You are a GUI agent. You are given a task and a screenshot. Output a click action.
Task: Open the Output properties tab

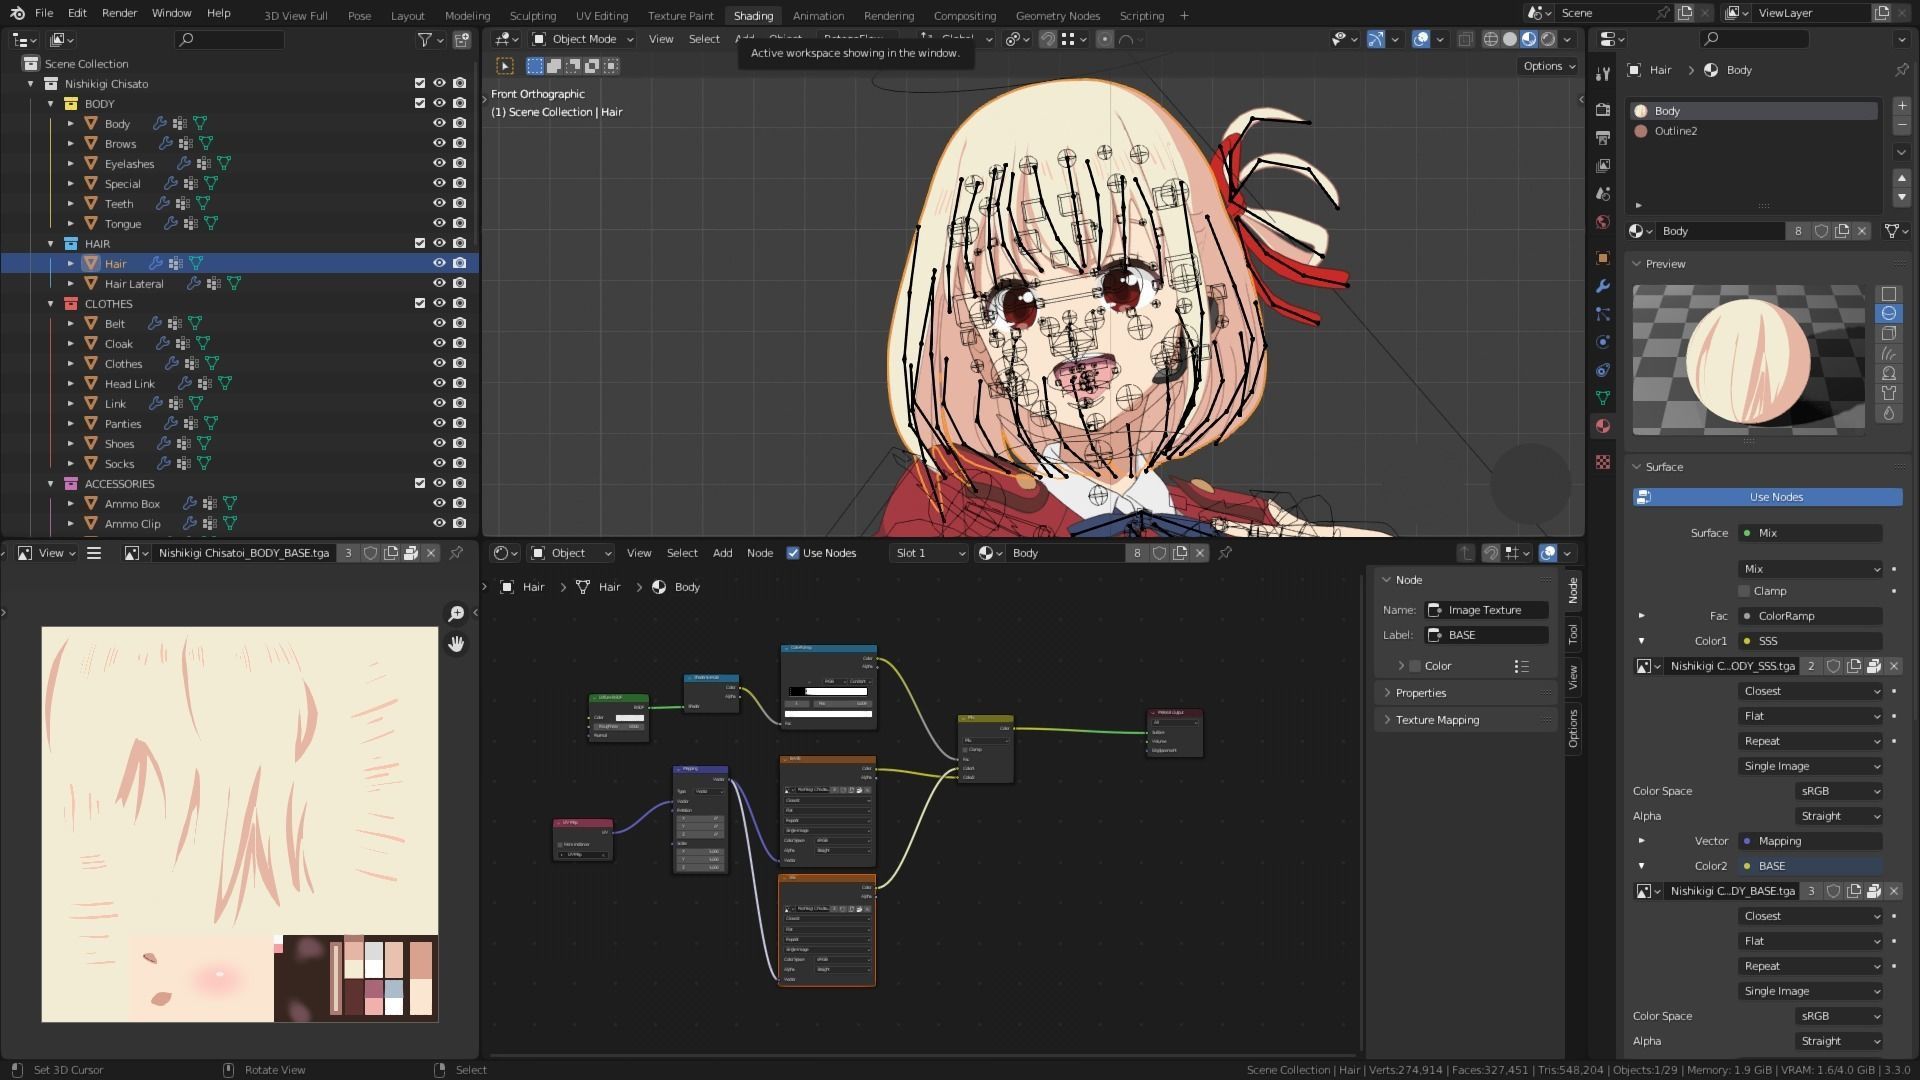coord(1603,137)
